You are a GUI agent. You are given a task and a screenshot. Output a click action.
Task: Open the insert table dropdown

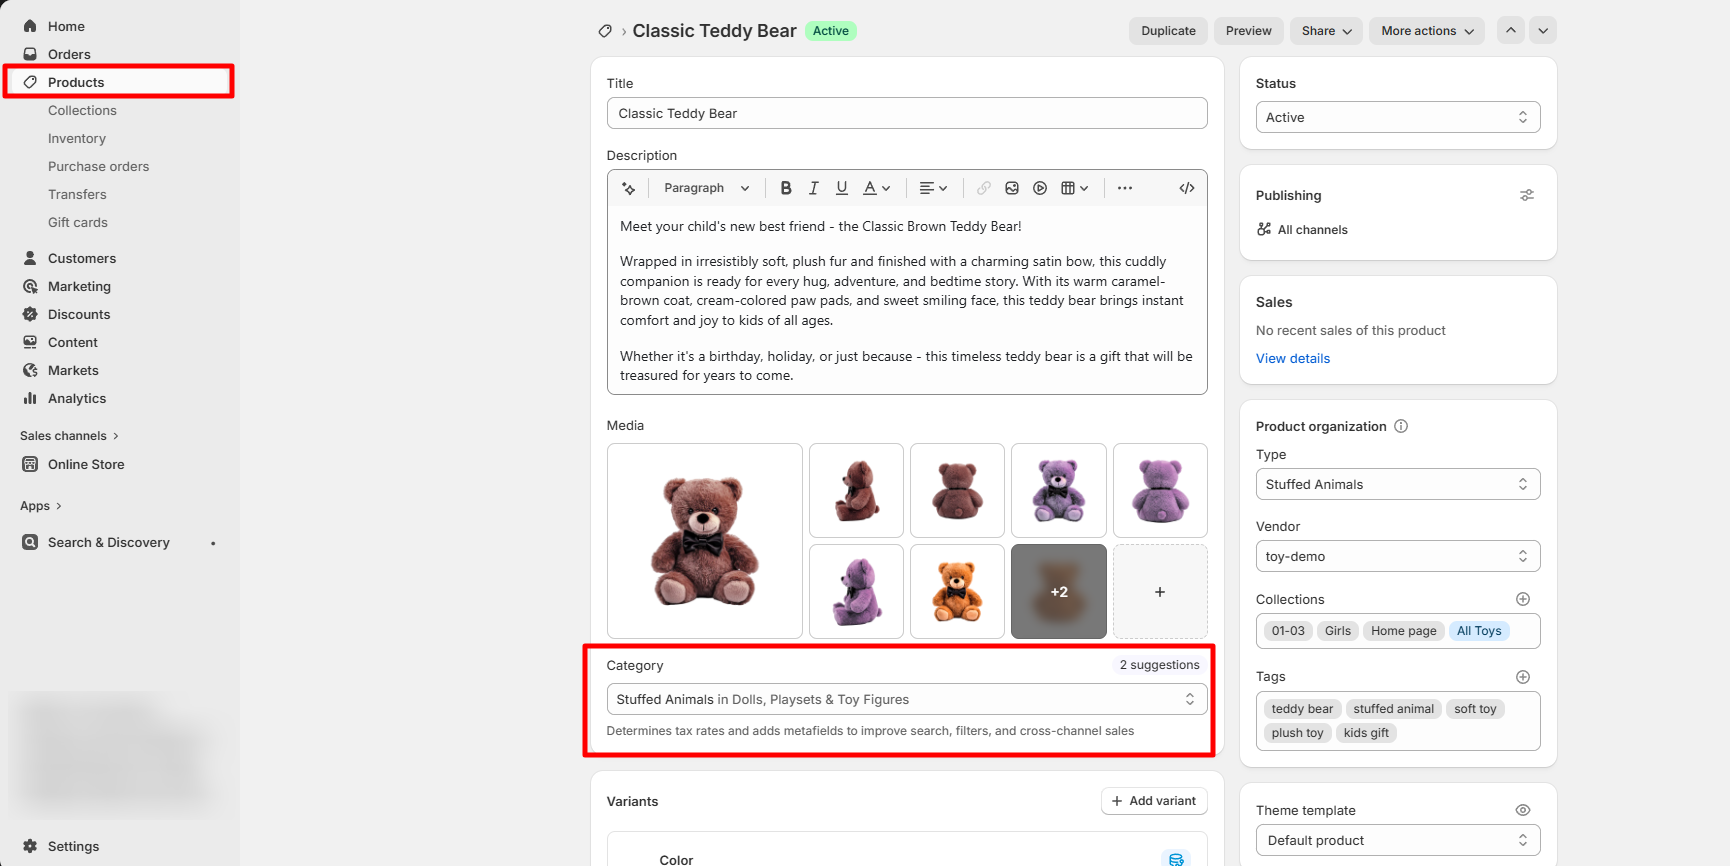(x=1074, y=188)
